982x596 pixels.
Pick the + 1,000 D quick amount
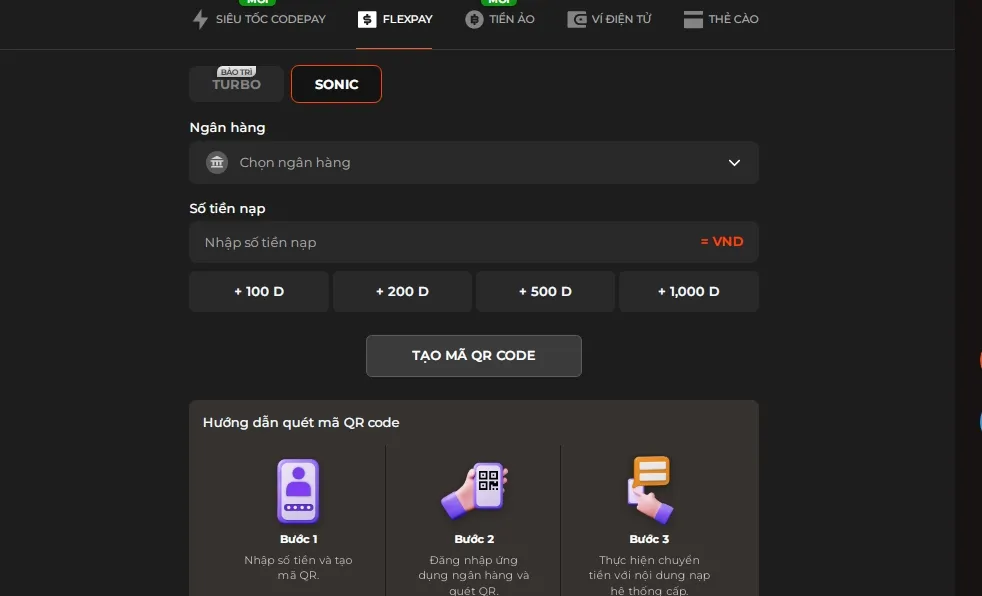tap(688, 292)
